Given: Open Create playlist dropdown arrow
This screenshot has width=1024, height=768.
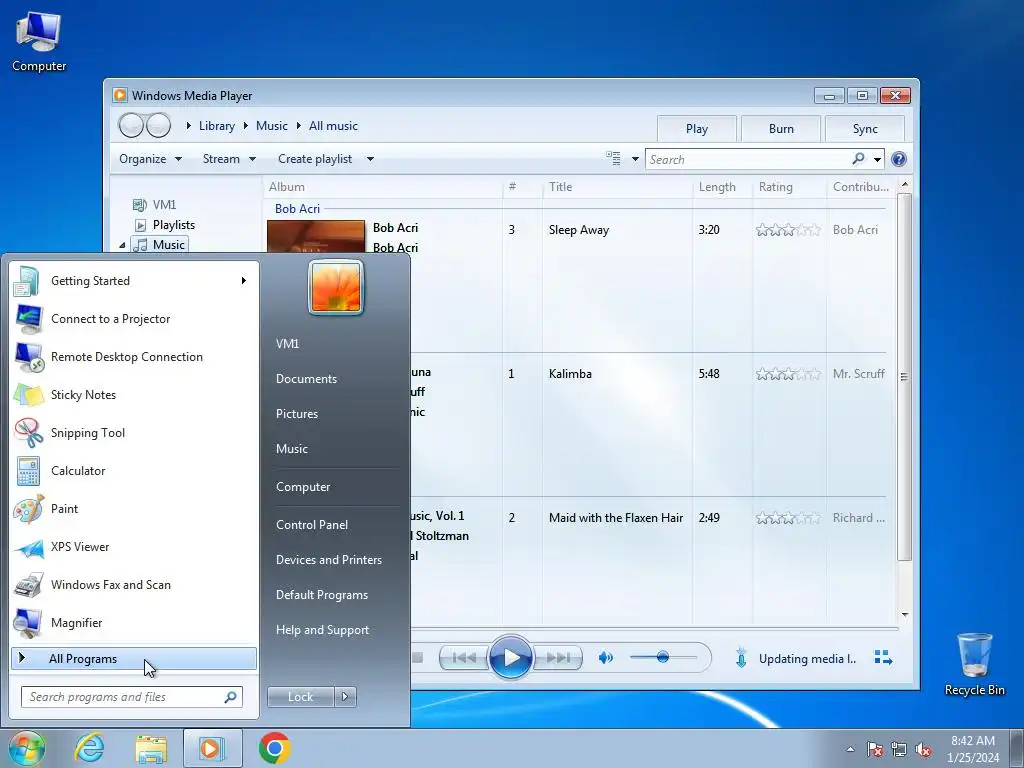Looking at the screenshot, I should 370,159.
